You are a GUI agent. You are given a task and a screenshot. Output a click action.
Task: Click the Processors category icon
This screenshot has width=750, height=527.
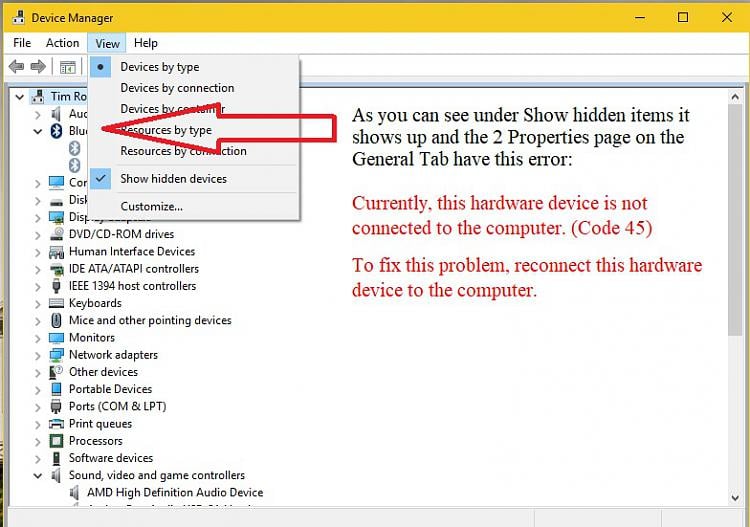[56, 441]
